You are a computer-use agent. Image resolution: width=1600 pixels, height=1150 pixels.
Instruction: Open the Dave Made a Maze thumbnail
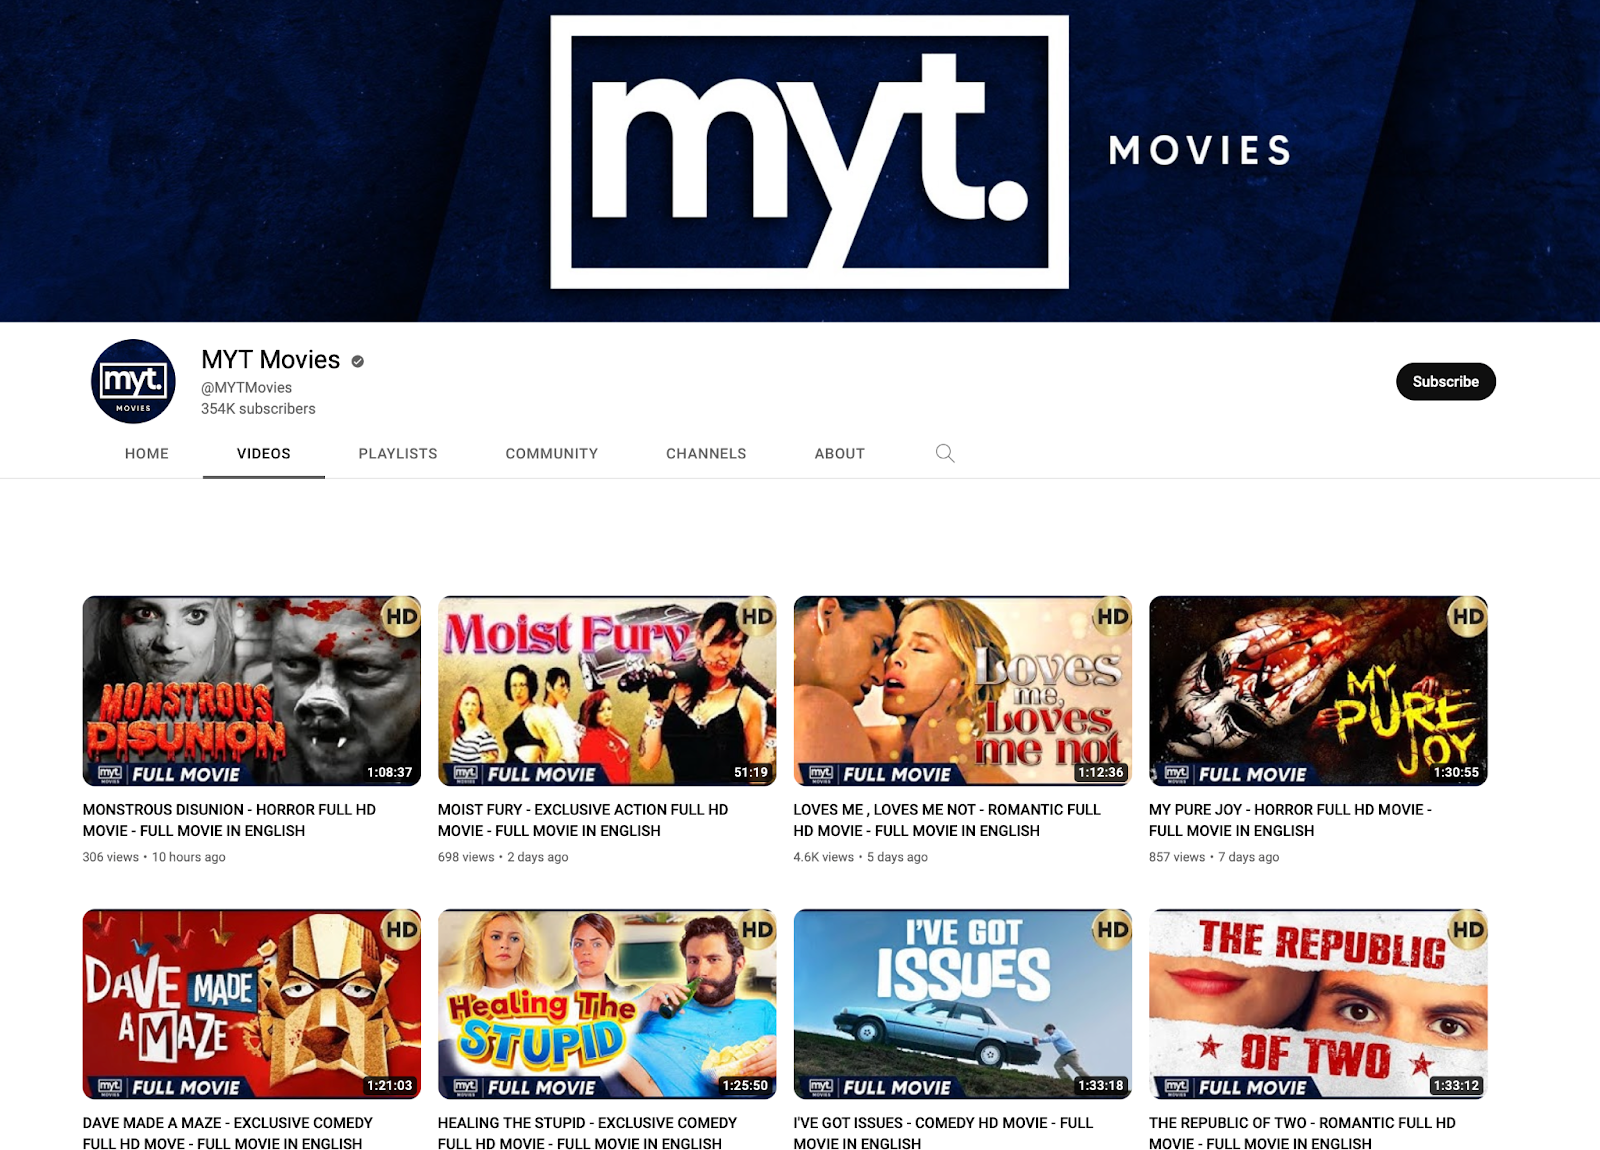click(x=252, y=1004)
